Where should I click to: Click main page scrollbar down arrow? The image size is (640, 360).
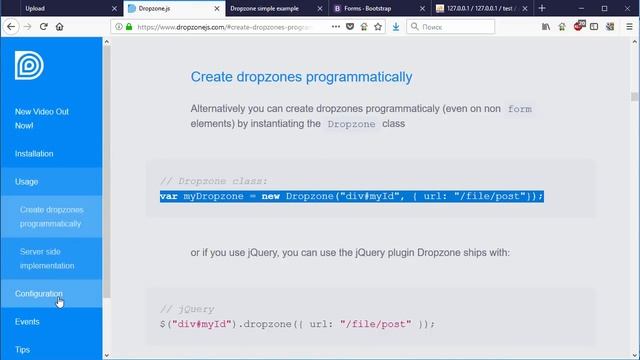(x=634, y=356)
